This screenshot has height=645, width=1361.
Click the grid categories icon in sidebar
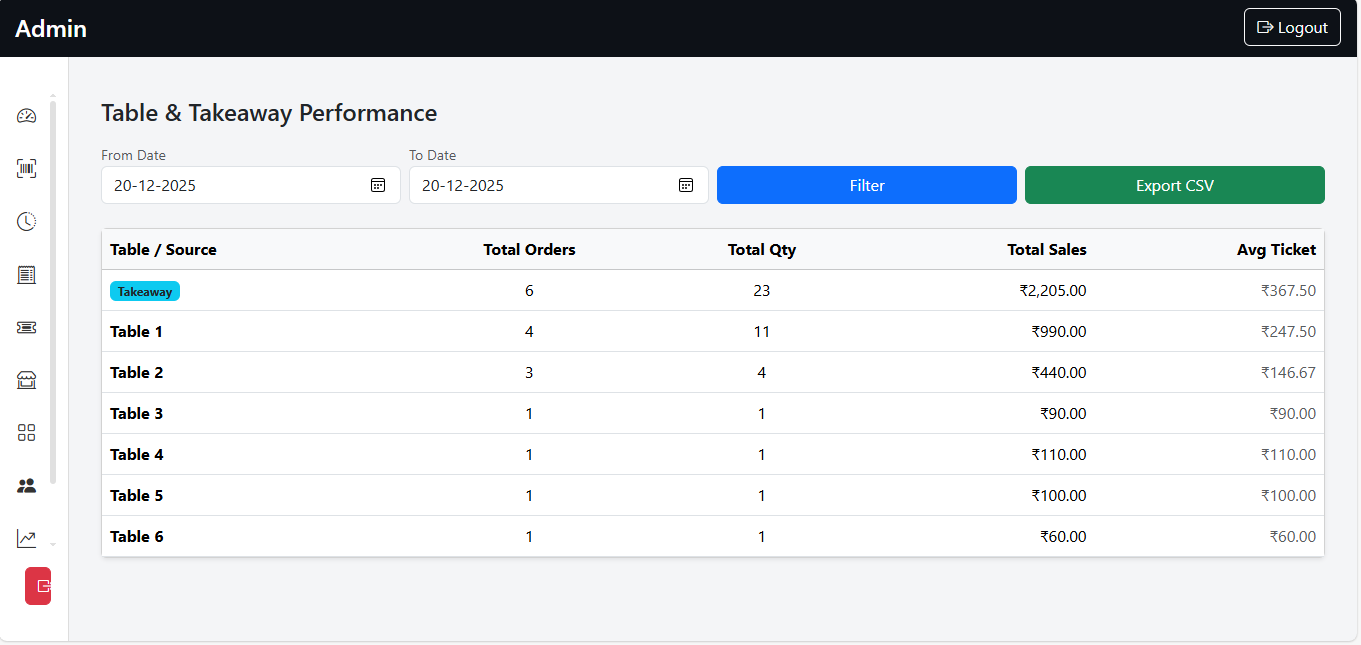[26, 432]
